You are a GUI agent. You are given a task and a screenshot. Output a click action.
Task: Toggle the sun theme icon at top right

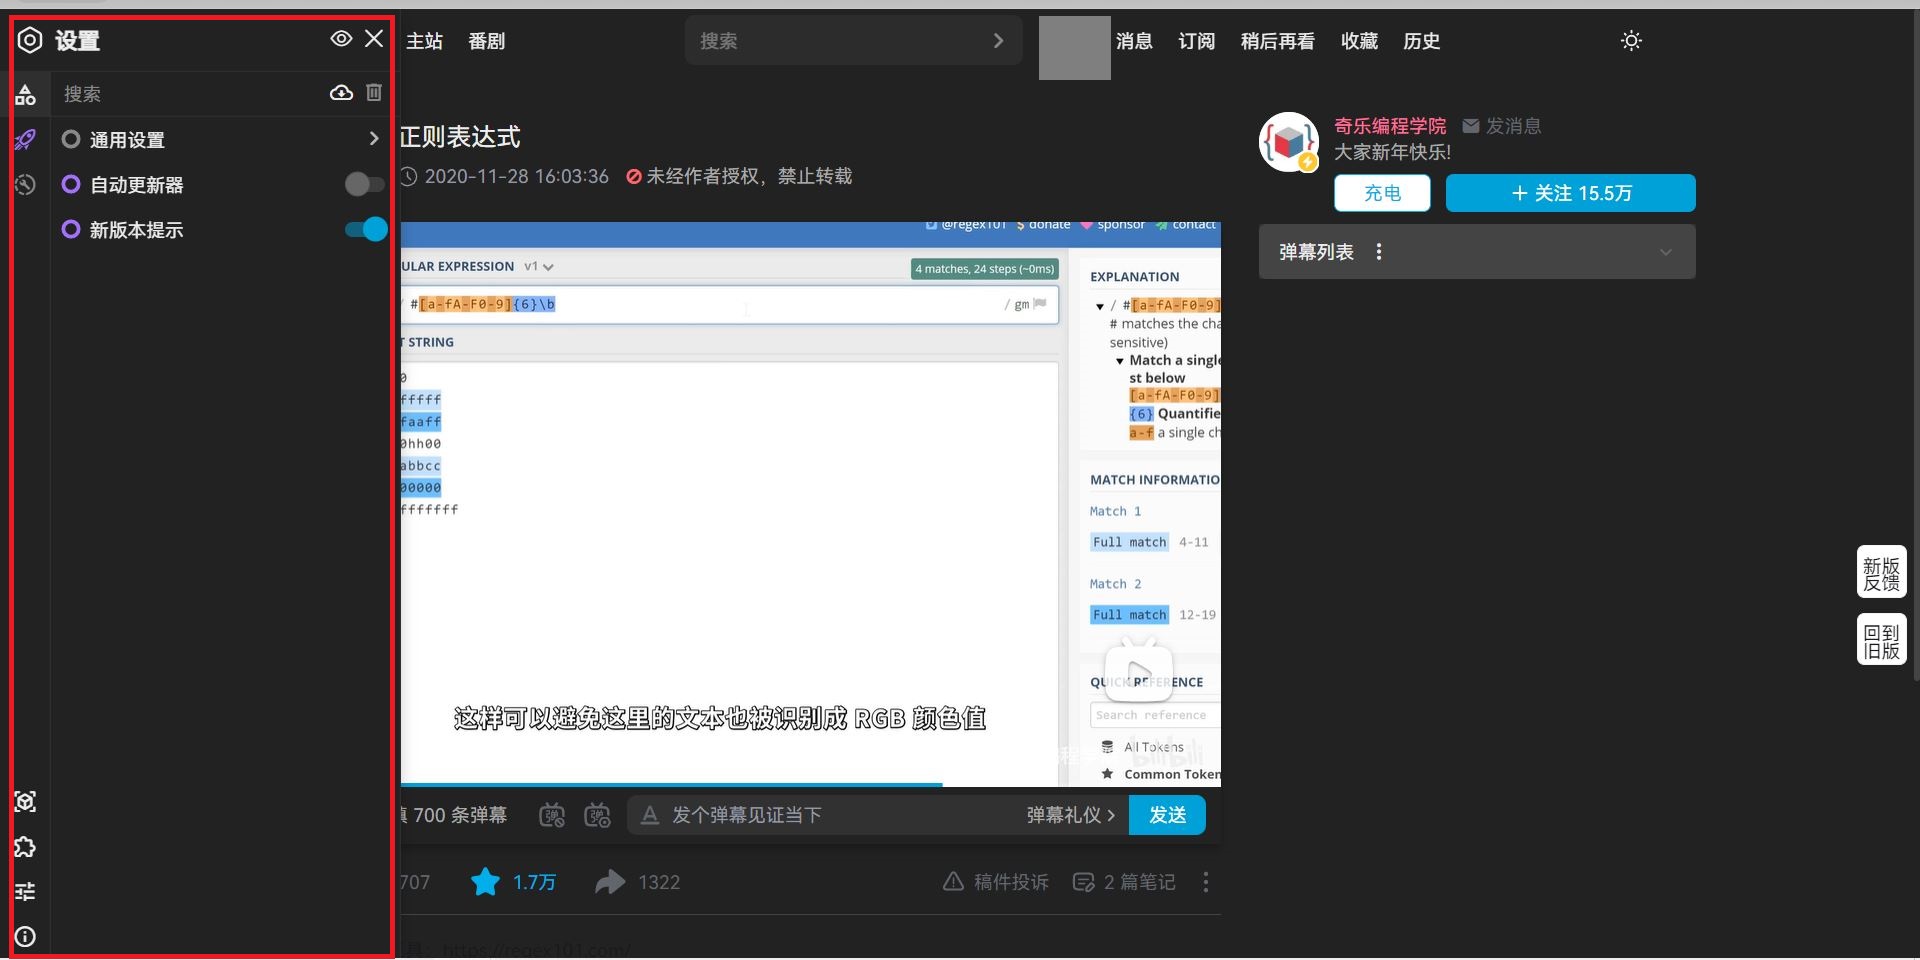tap(1630, 41)
